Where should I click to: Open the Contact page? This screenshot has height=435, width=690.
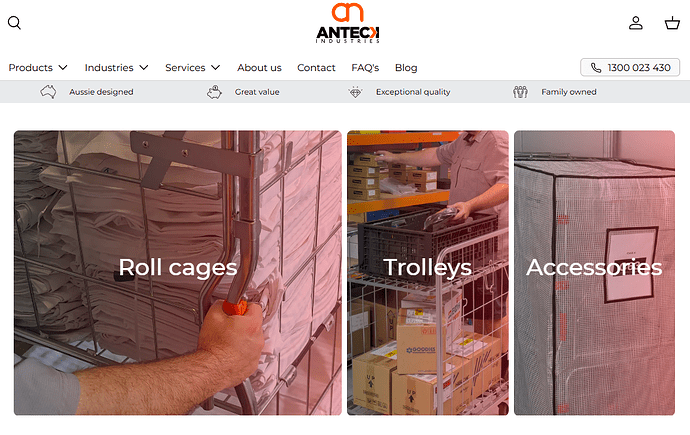click(x=316, y=68)
